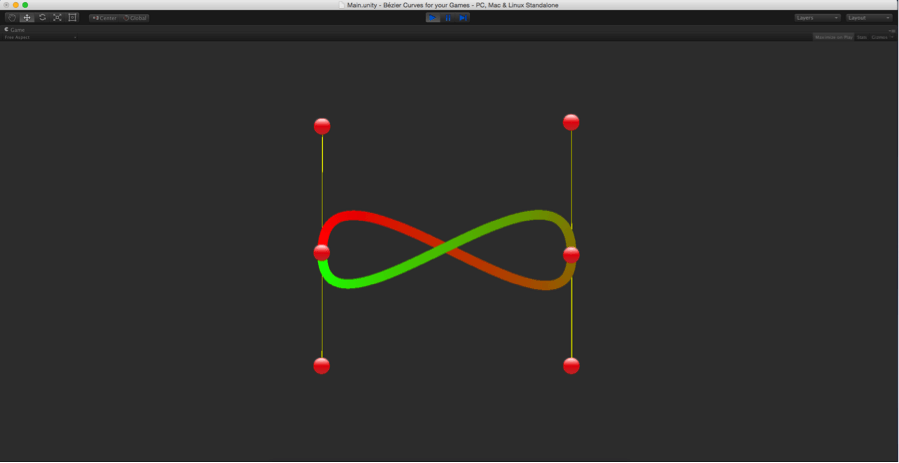Click the Main.unity document icon in the title bar

tap(342, 5)
